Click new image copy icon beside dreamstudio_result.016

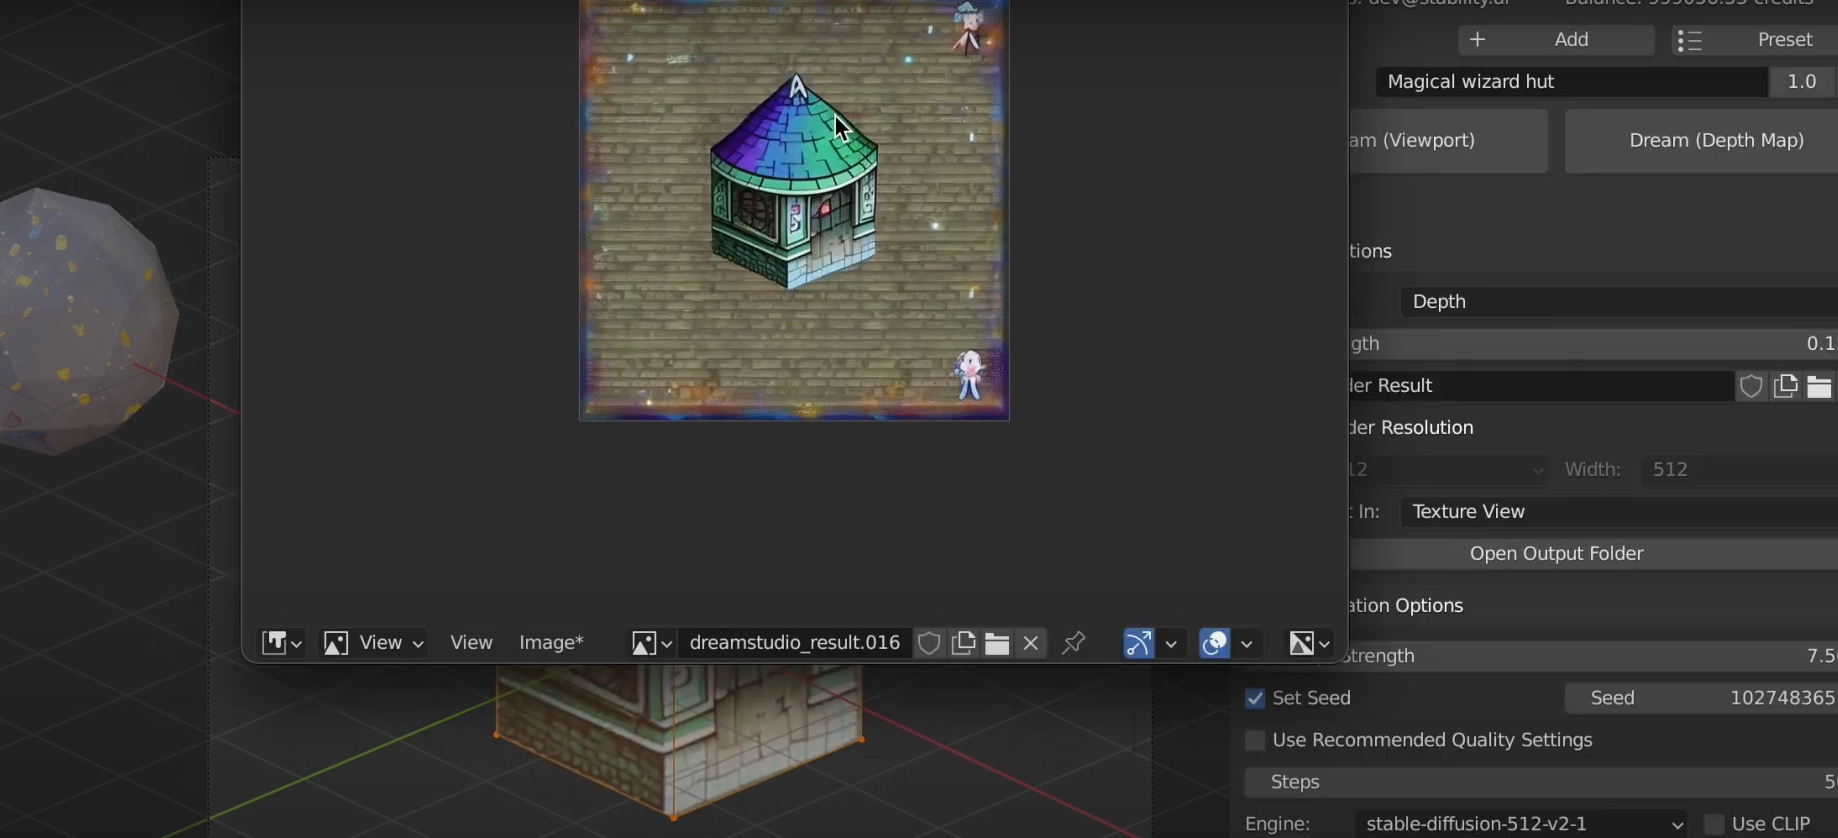click(963, 643)
